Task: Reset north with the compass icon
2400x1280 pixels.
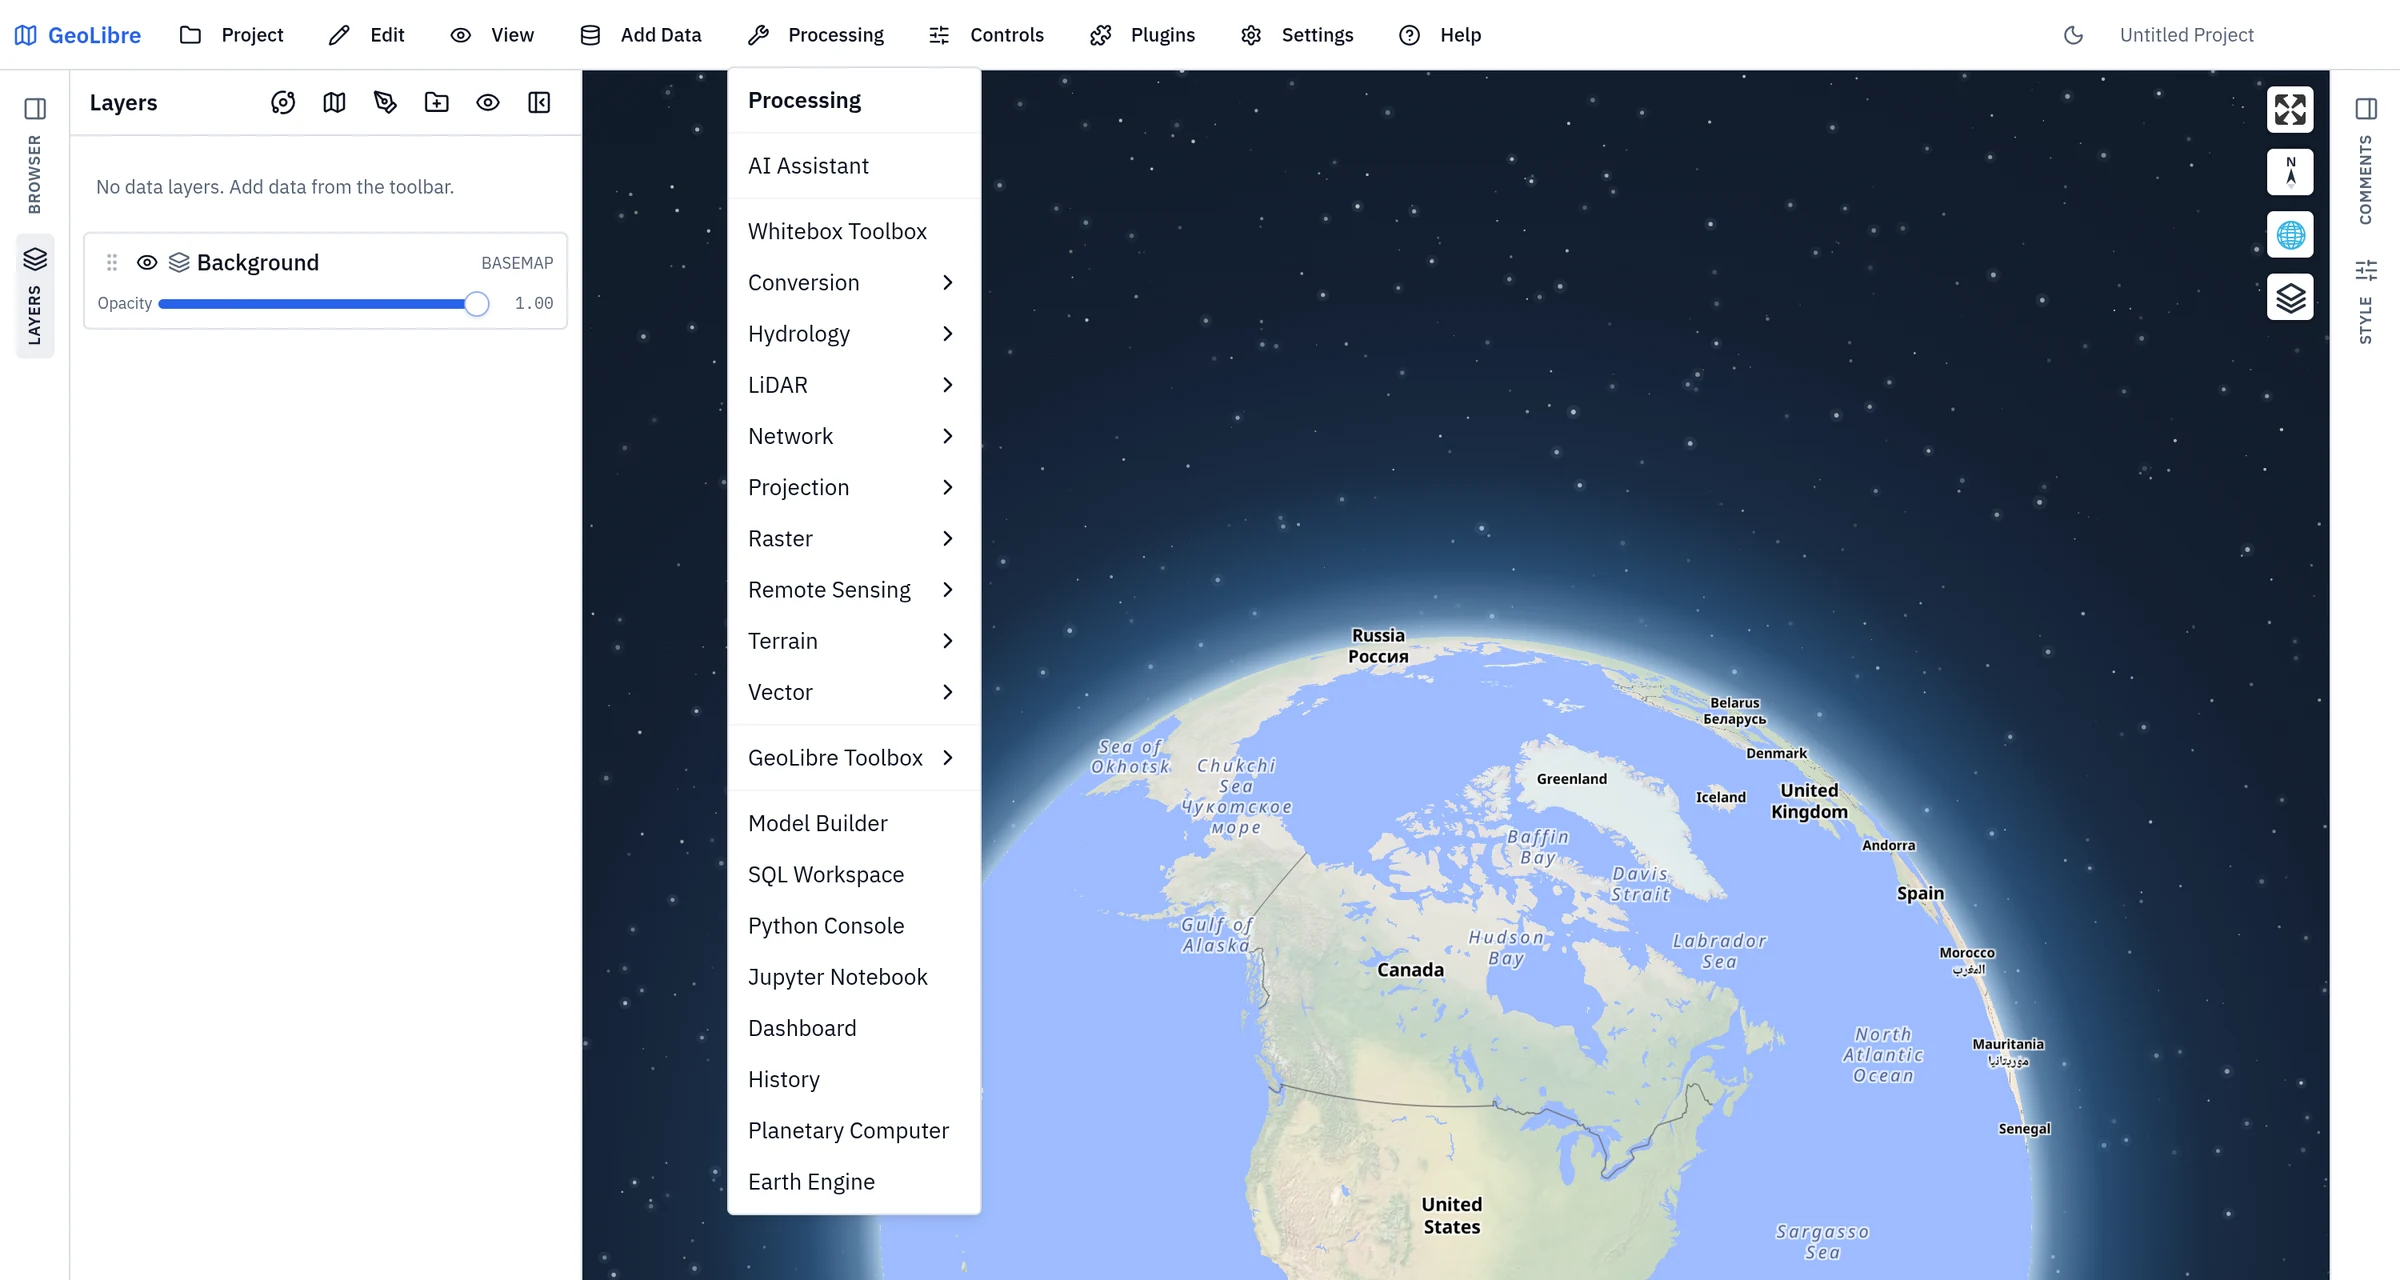Action: pyautogui.click(x=2290, y=172)
